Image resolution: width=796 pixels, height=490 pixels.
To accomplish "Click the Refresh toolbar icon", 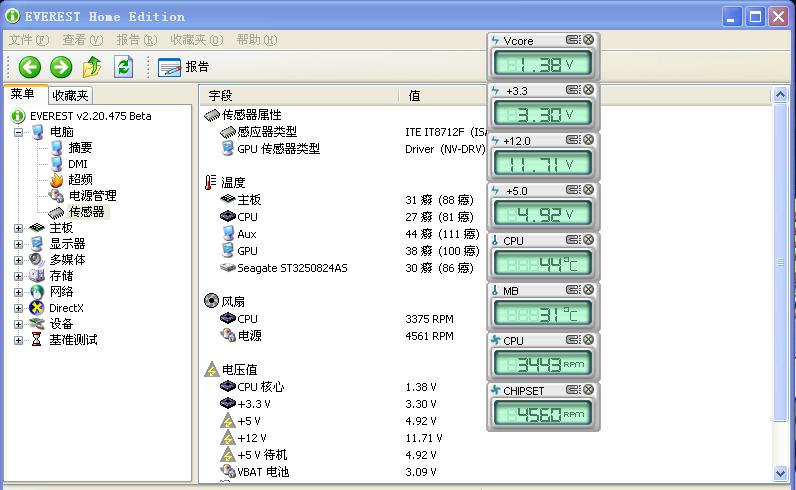I will tap(123, 67).
